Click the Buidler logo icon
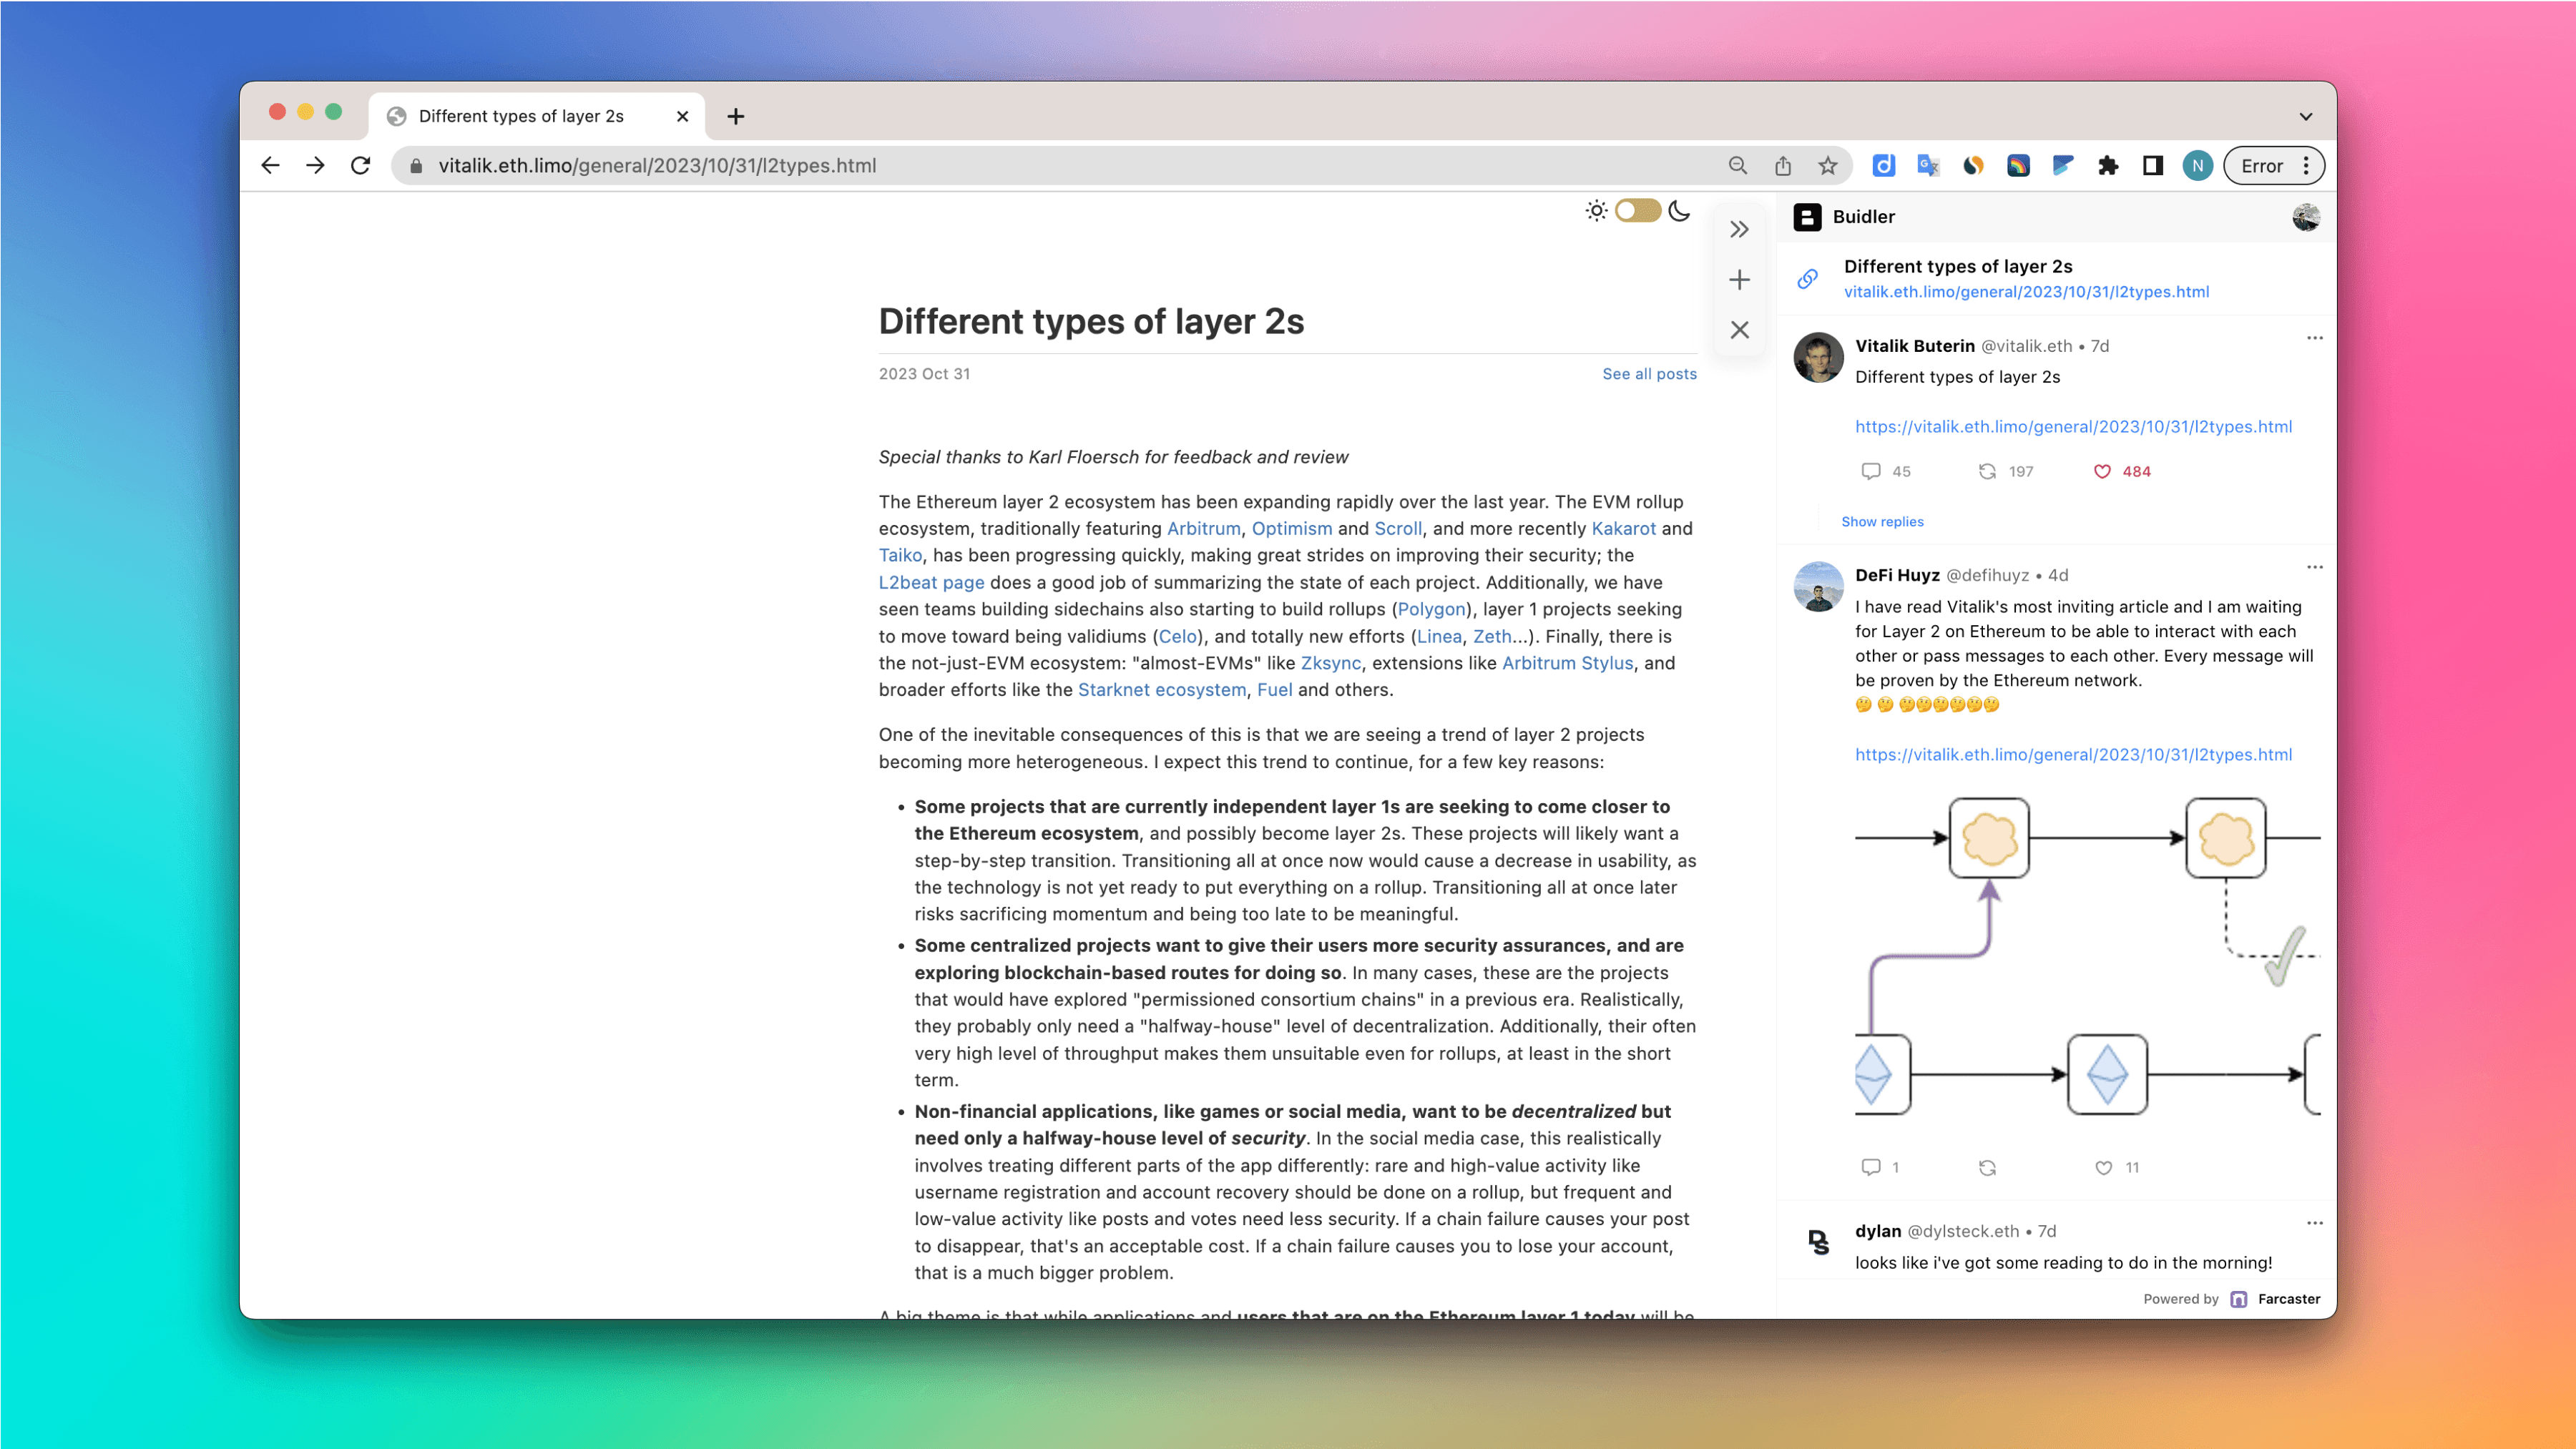The width and height of the screenshot is (2576, 1449). coord(1808,217)
